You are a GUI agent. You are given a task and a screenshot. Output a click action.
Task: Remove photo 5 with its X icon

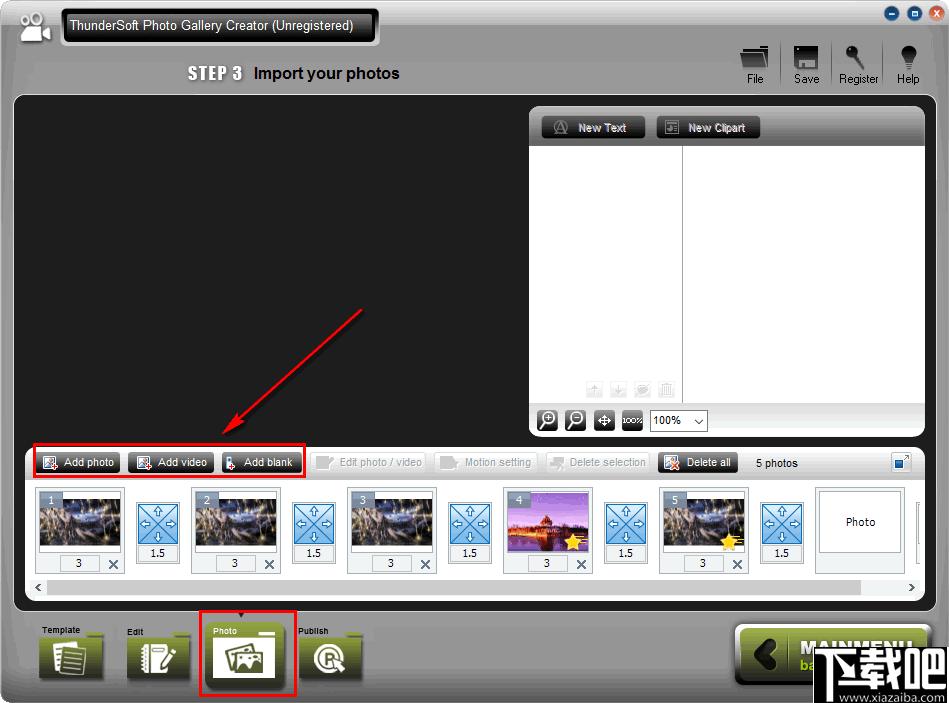(x=737, y=564)
